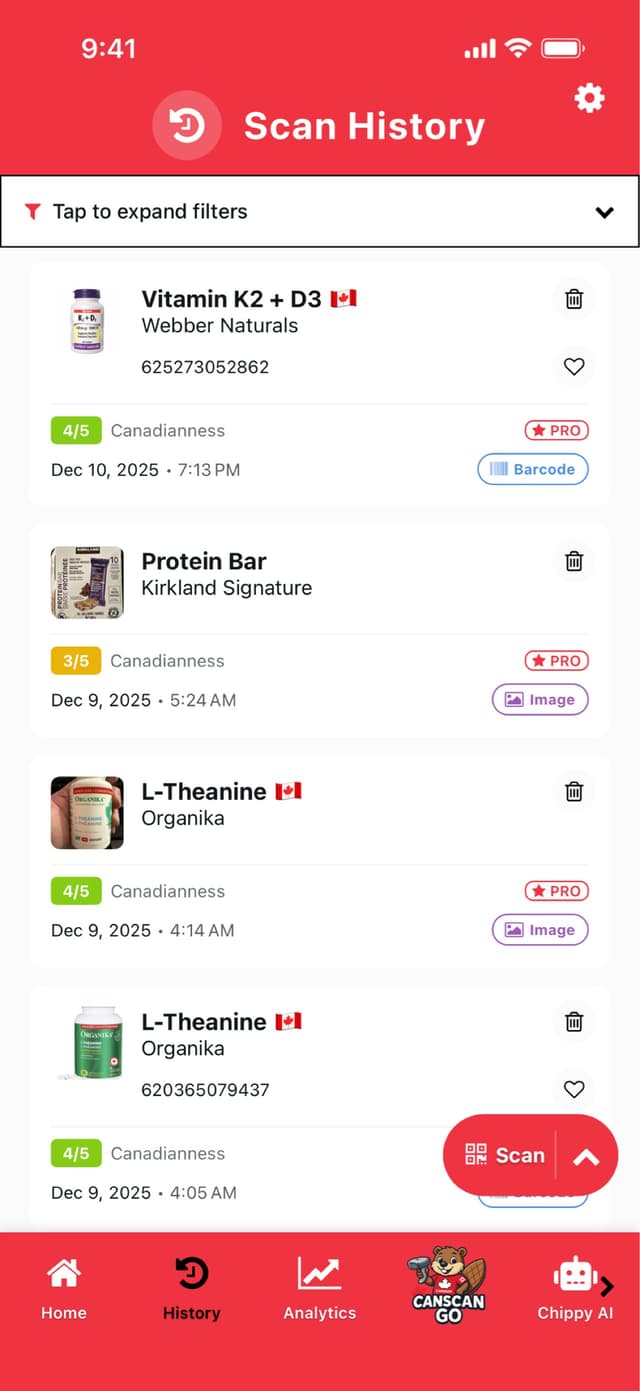
Task: Open the PRO badge on Protein Bar
Action: (x=556, y=661)
